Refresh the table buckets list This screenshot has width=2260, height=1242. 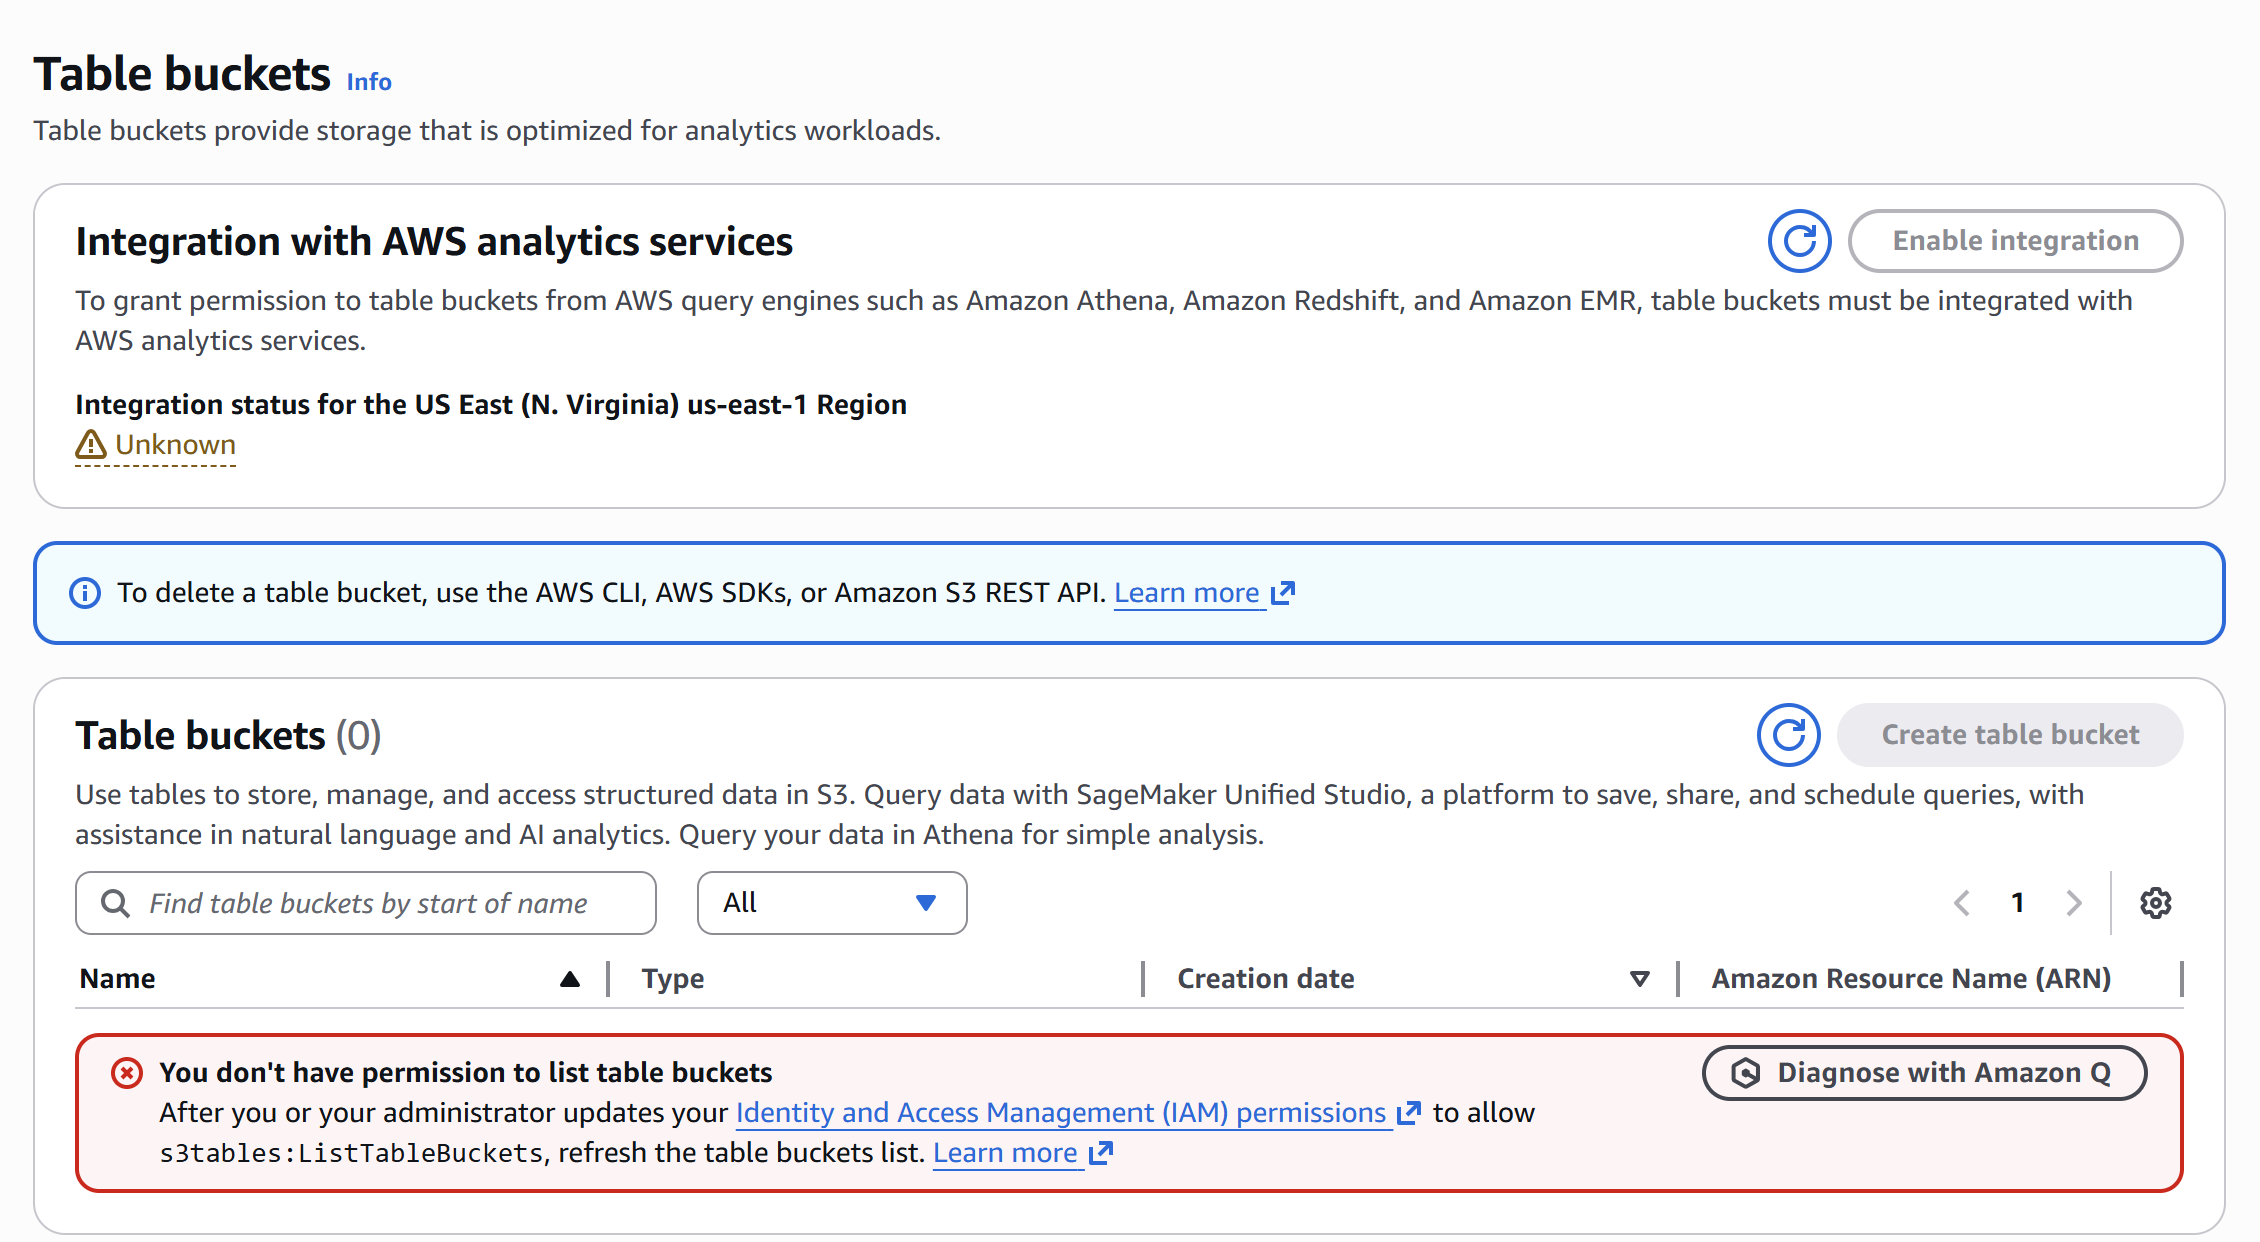[x=1788, y=735]
